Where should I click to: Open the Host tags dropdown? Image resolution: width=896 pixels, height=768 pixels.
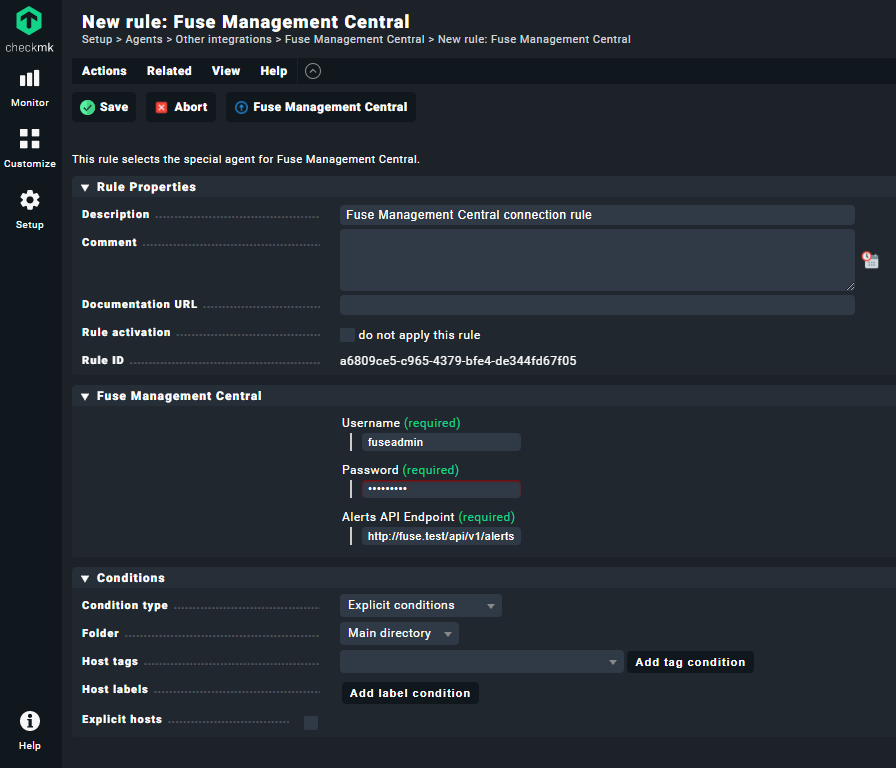point(481,662)
